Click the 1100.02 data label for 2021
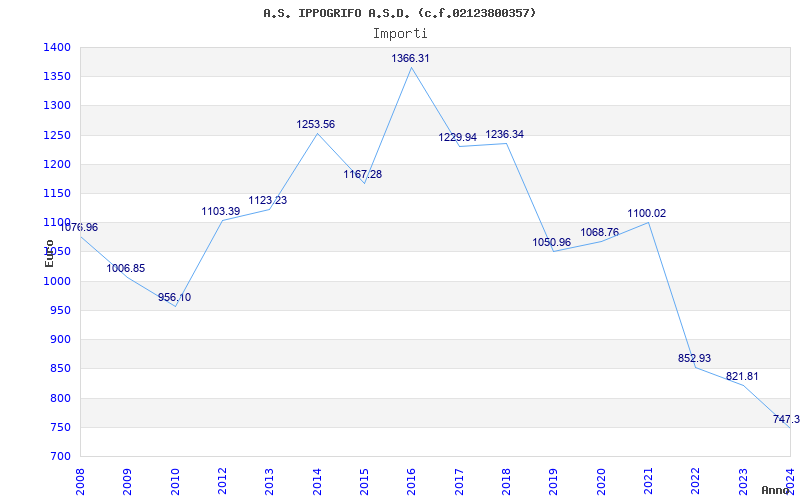800x500 pixels. point(646,213)
